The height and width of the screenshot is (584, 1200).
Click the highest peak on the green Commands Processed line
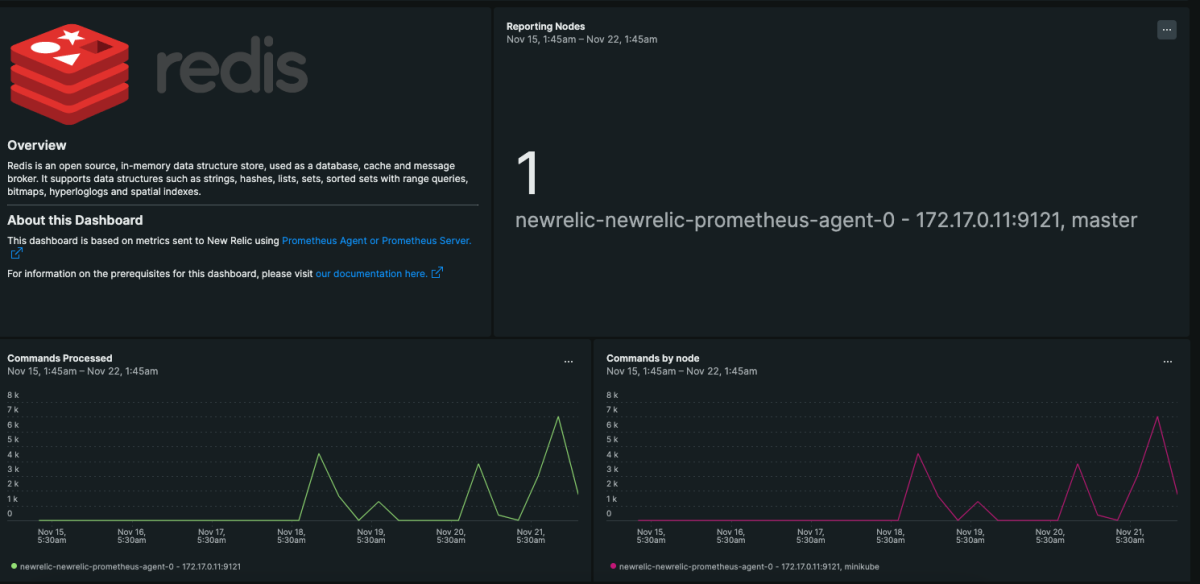point(558,416)
